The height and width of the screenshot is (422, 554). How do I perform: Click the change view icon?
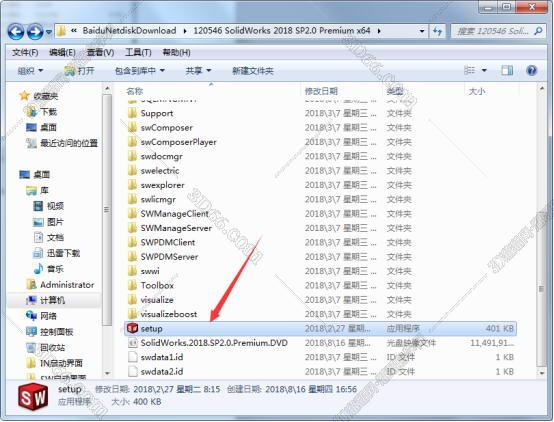[470, 70]
